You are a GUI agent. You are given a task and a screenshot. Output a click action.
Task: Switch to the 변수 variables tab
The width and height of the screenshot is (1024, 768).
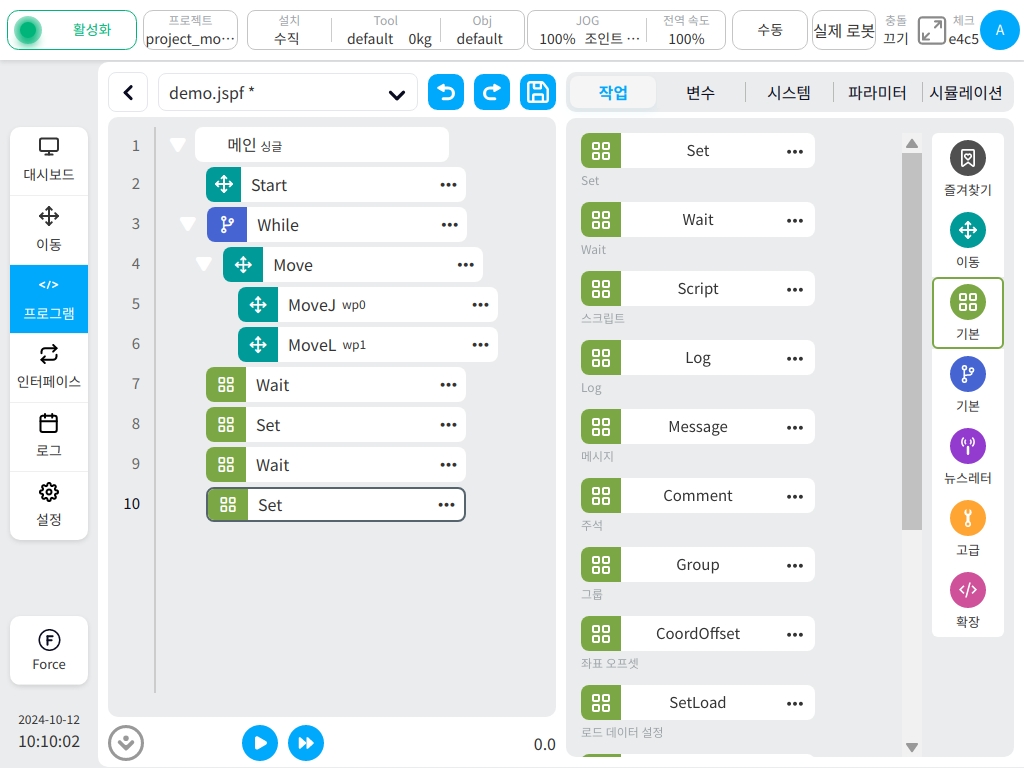pos(700,93)
